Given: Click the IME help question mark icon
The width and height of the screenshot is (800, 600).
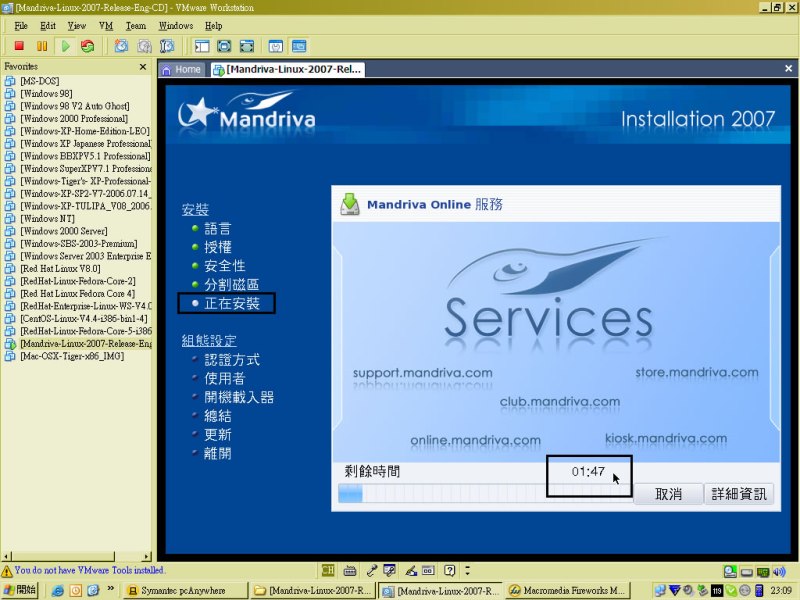Looking at the screenshot, I should (x=449, y=570).
